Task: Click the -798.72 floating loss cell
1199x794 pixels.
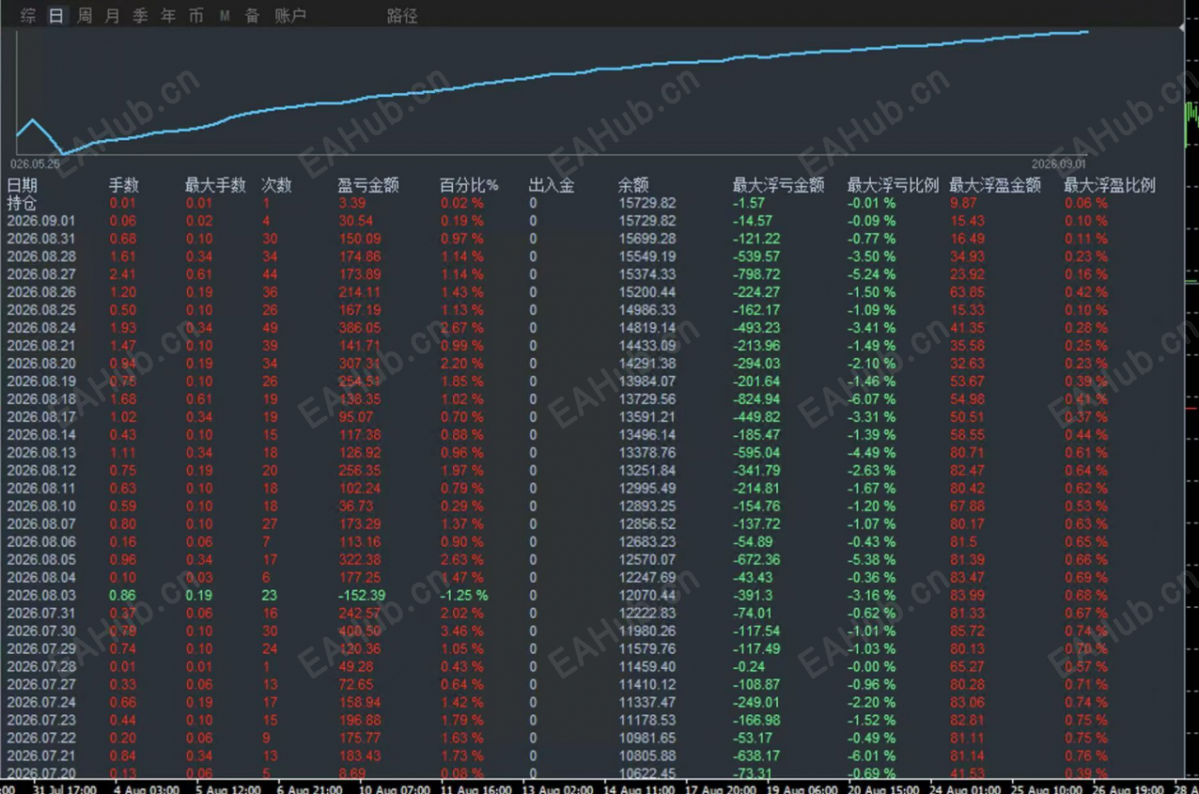Action: (x=756, y=274)
